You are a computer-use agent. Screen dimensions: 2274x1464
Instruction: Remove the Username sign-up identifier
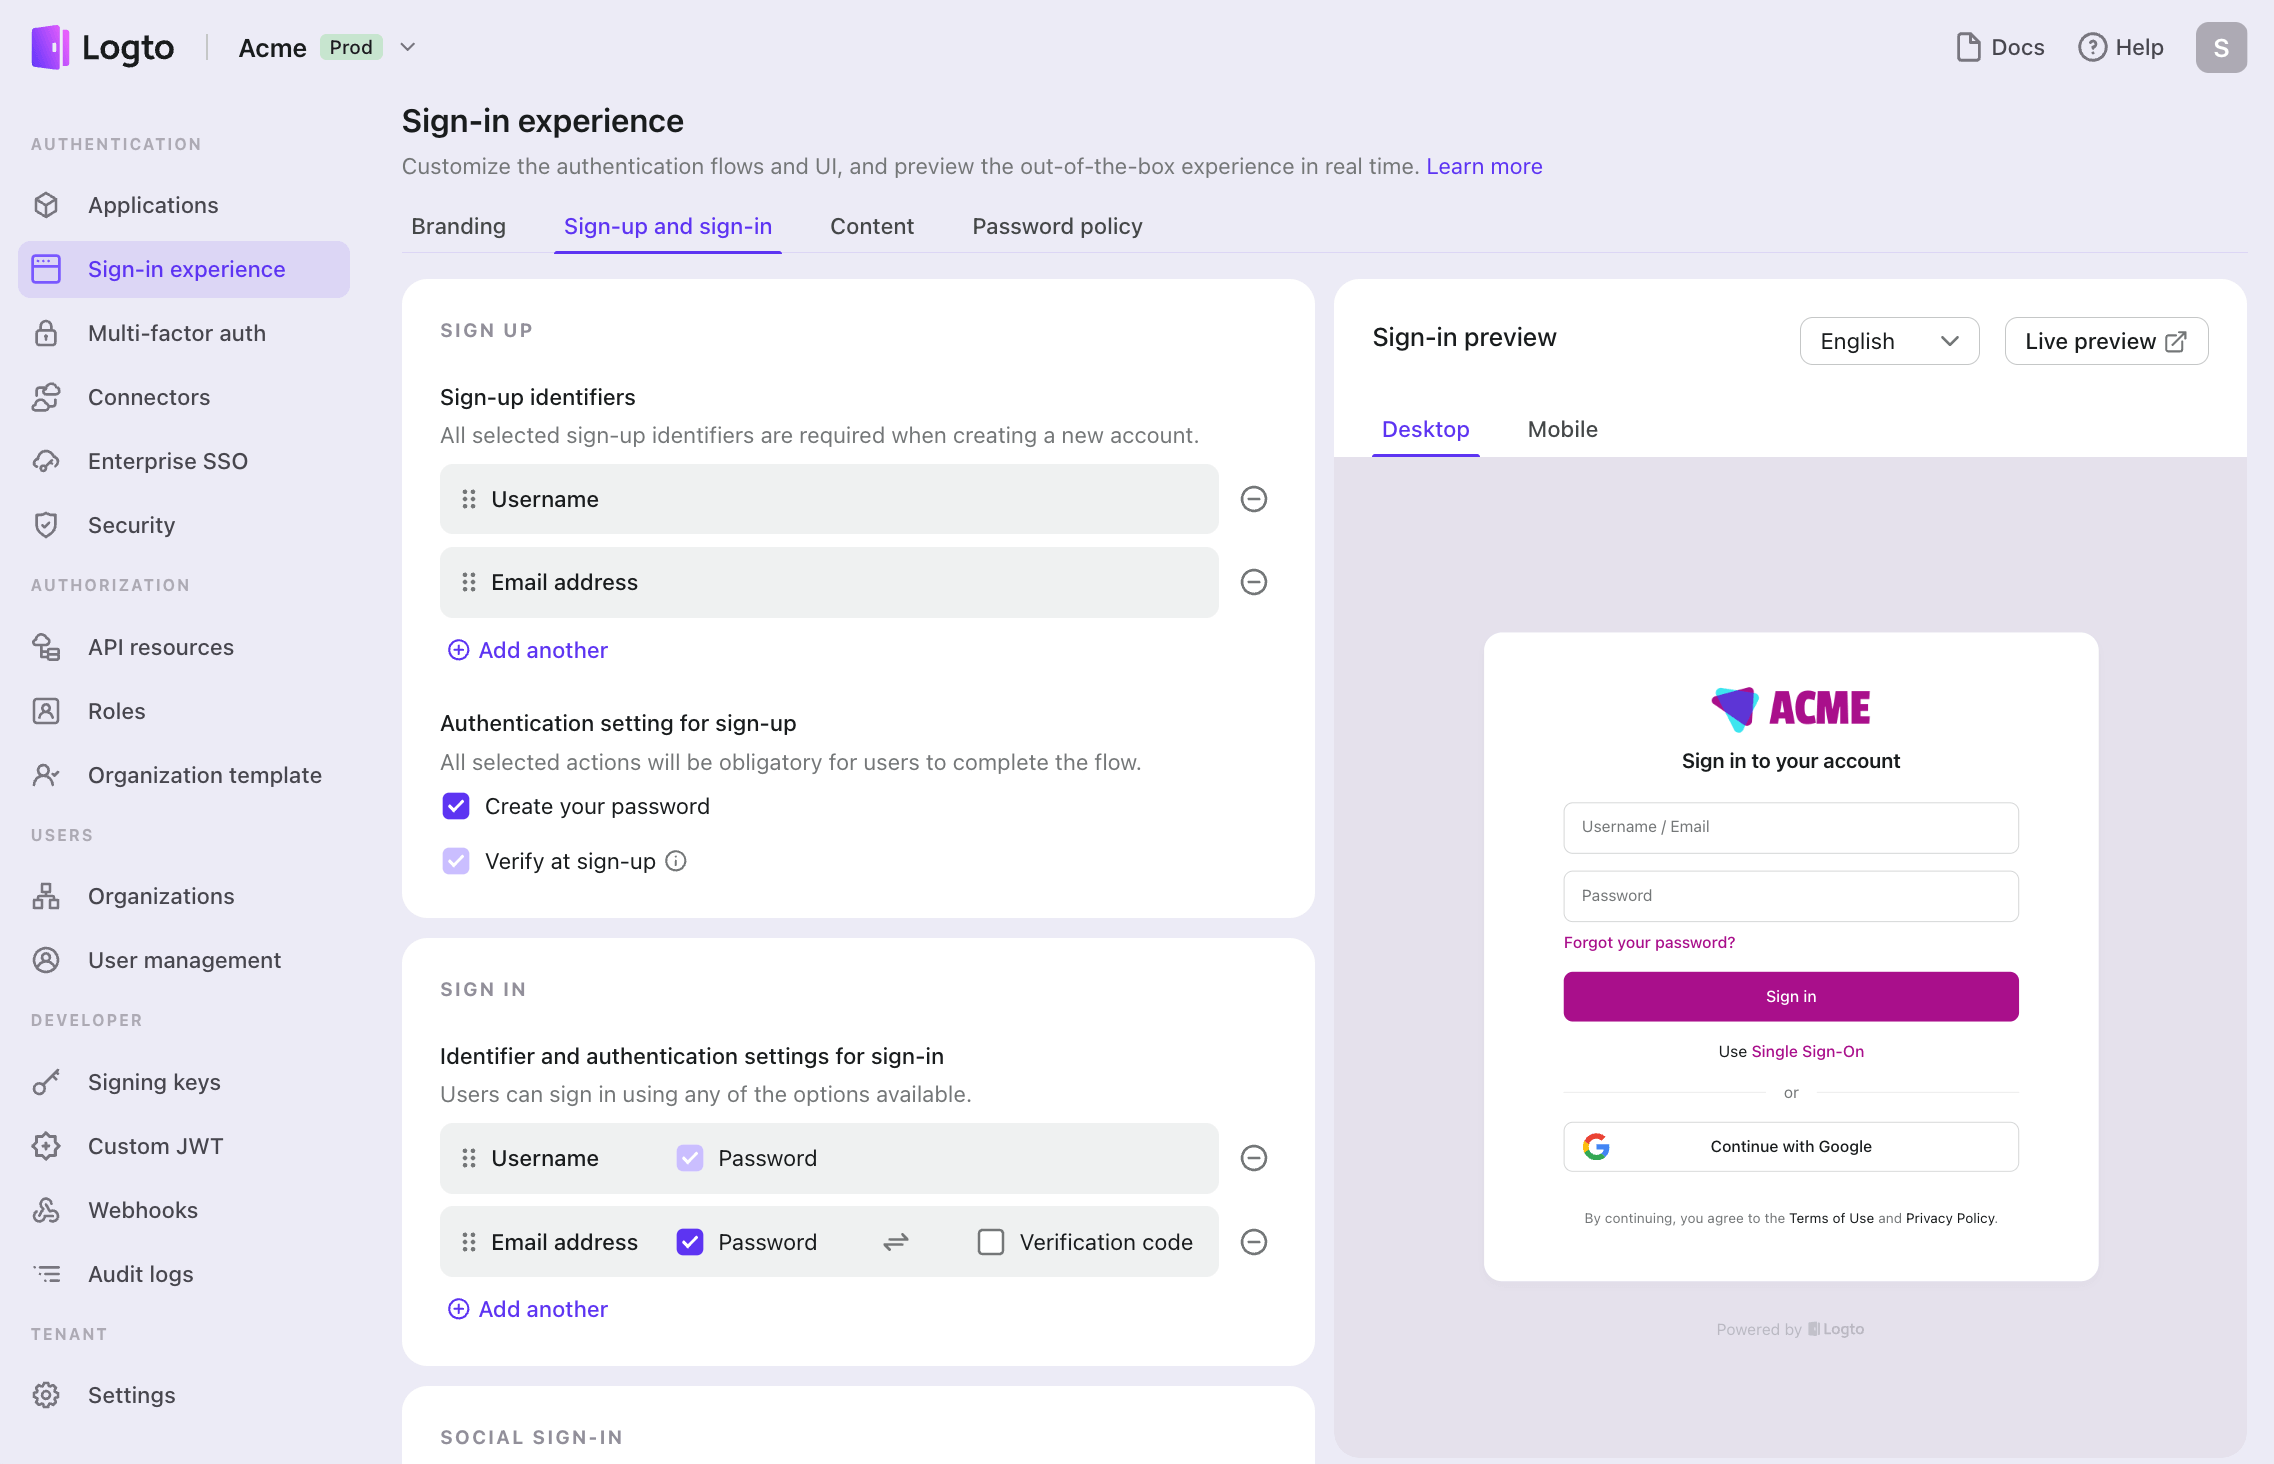(1253, 499)
